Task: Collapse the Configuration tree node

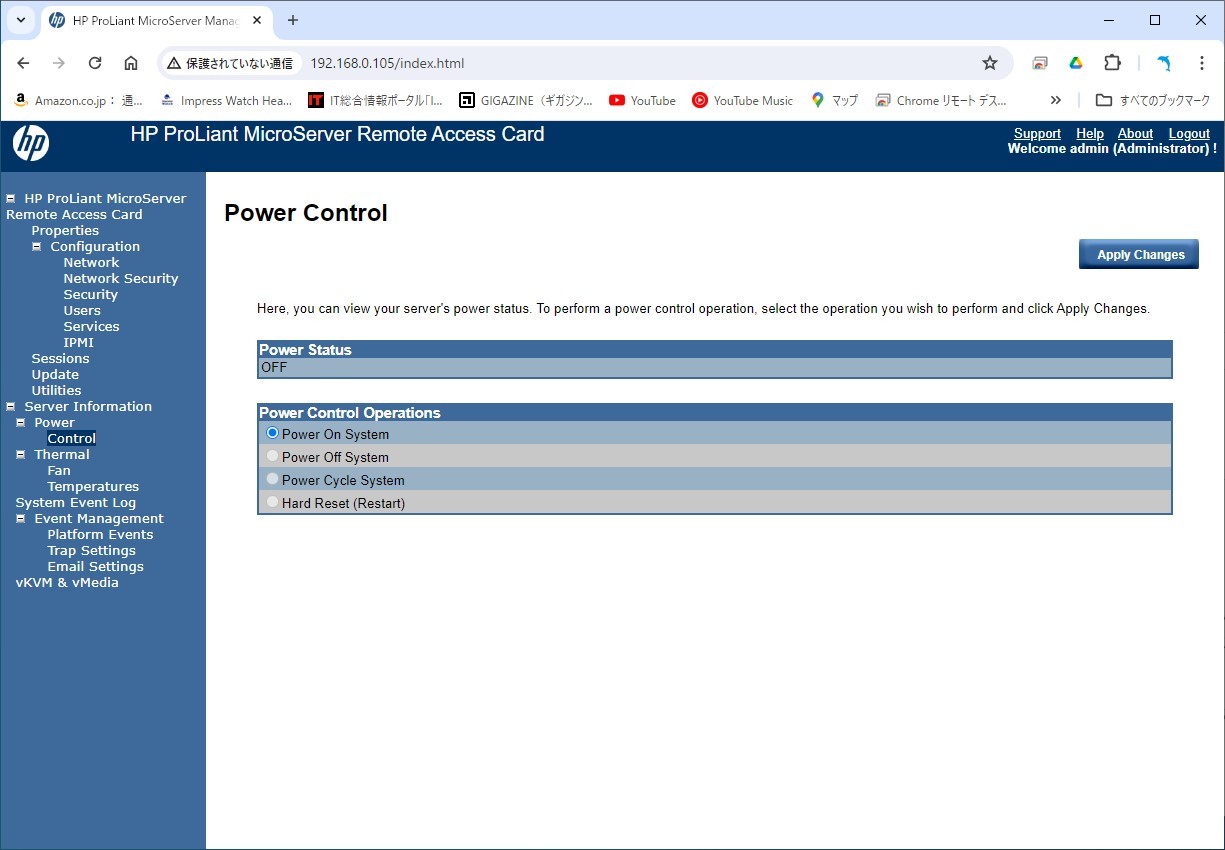Action: point(37,246)
